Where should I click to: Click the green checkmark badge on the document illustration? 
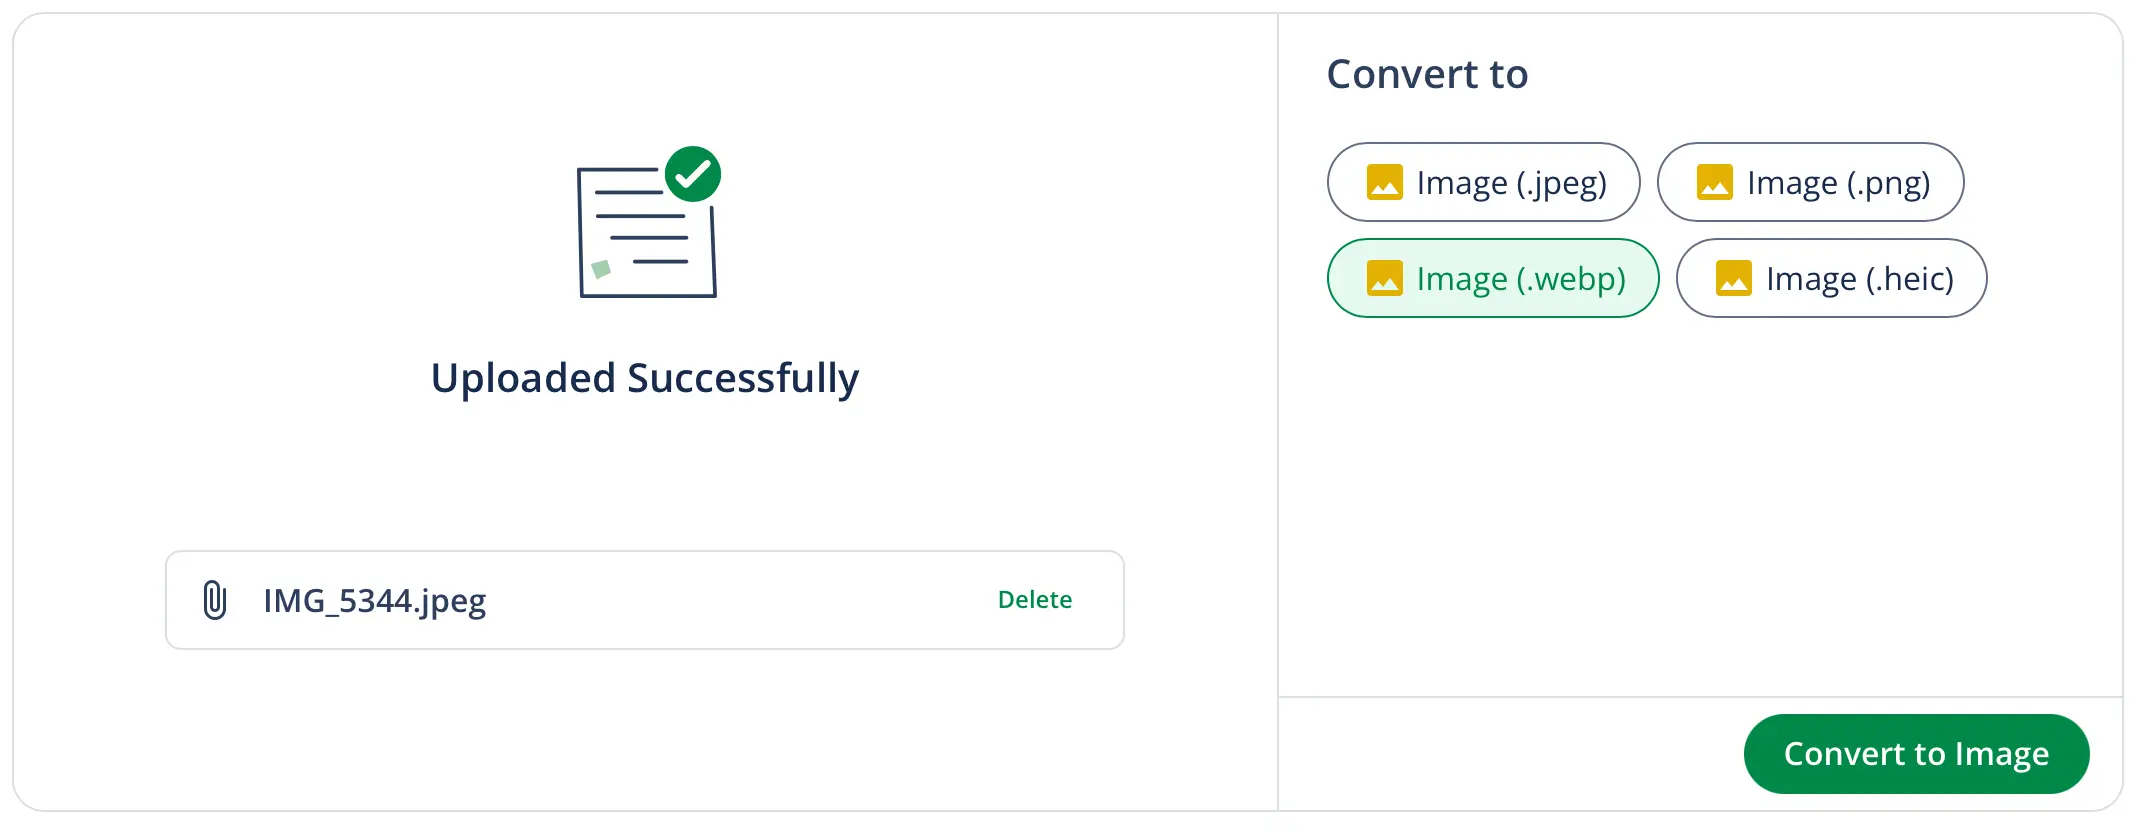[694, 173]
